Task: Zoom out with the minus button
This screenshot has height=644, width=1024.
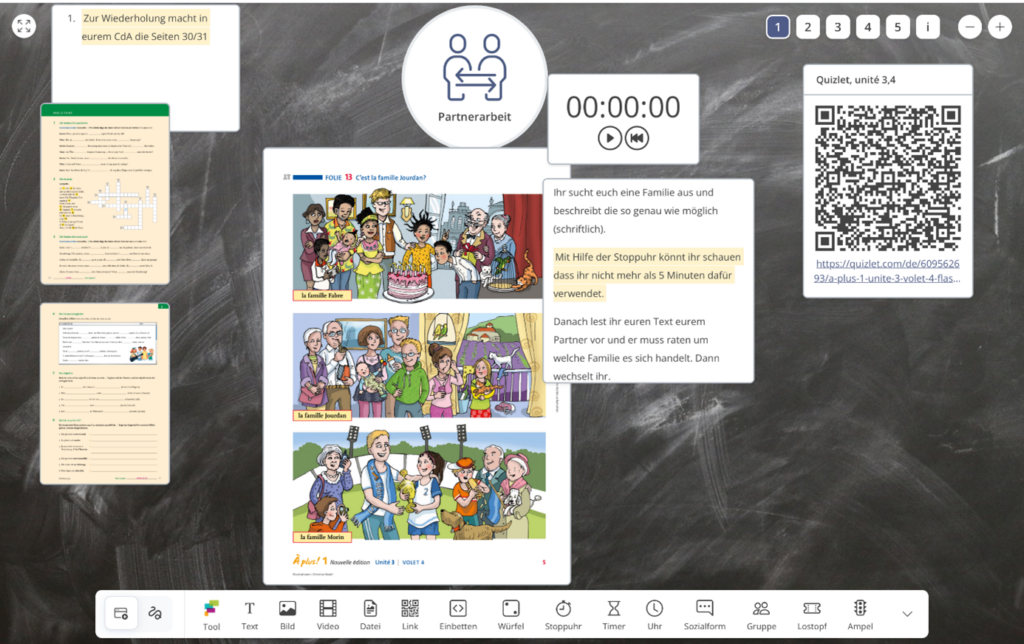Action: click(969, 27)
